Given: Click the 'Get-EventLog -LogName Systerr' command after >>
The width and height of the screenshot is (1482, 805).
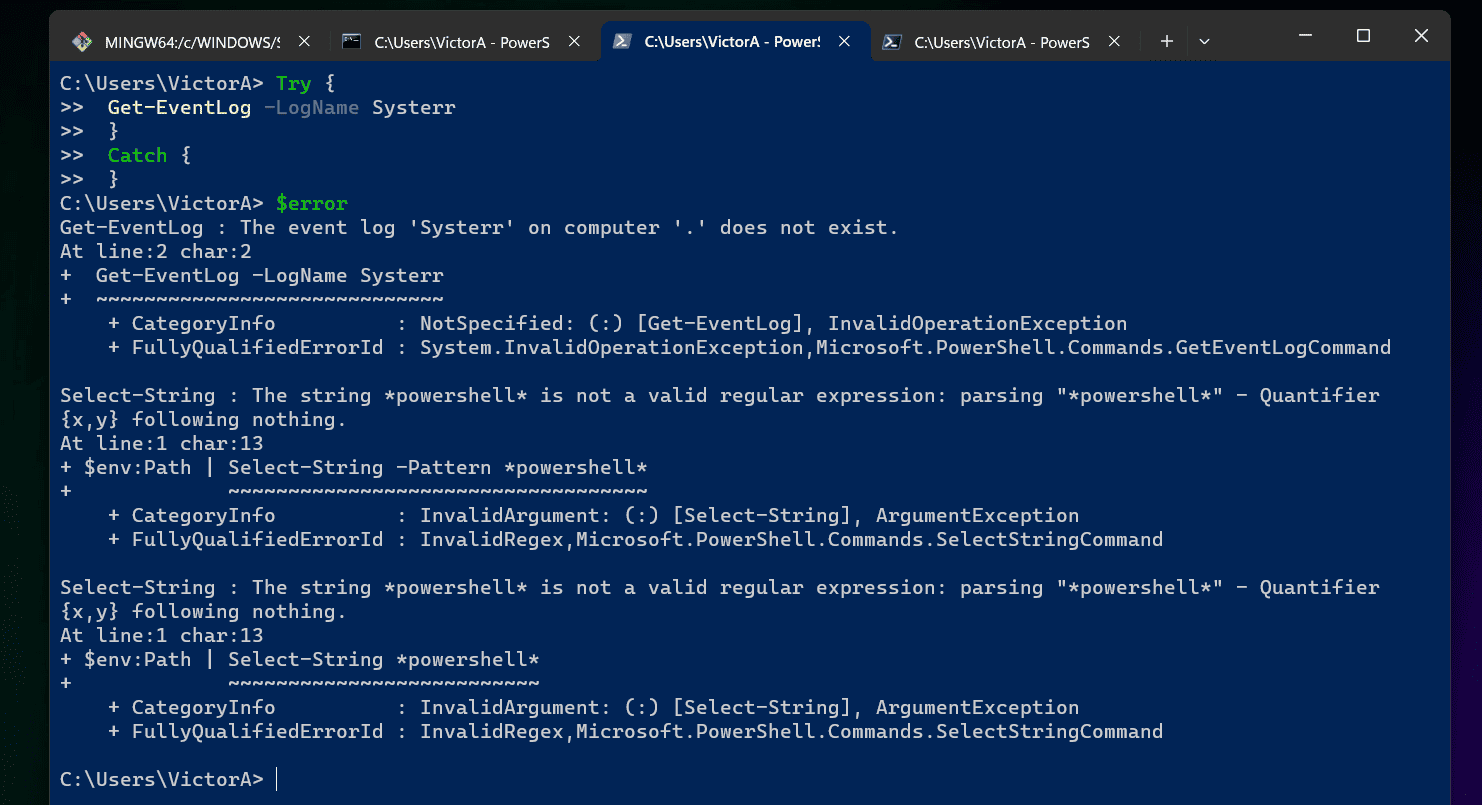Looking at the screenshot, I should tap(281, 108).
